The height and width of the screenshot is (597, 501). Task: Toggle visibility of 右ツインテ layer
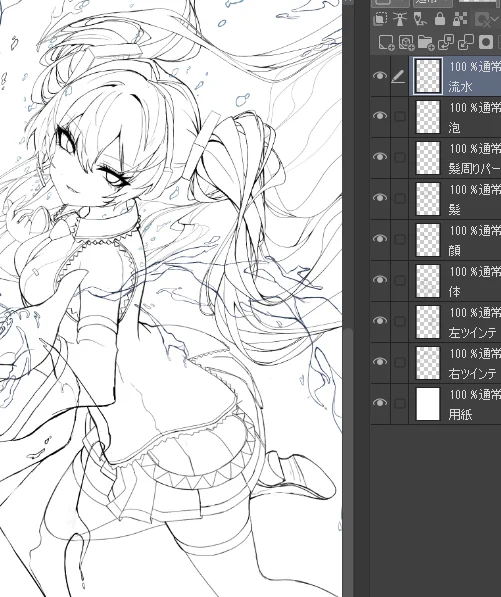[x=380, y=362]
